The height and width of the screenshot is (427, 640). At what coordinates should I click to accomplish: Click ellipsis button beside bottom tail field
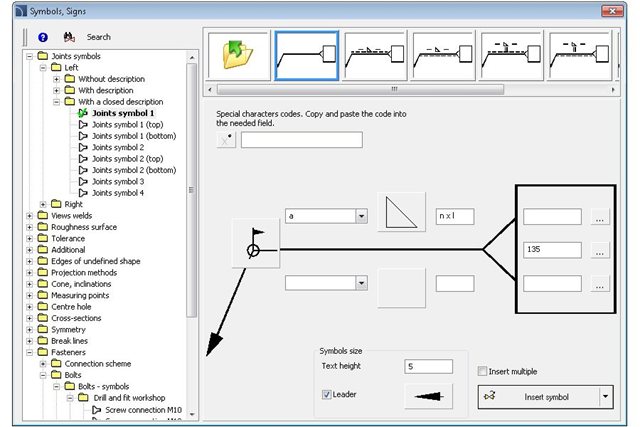600,284
